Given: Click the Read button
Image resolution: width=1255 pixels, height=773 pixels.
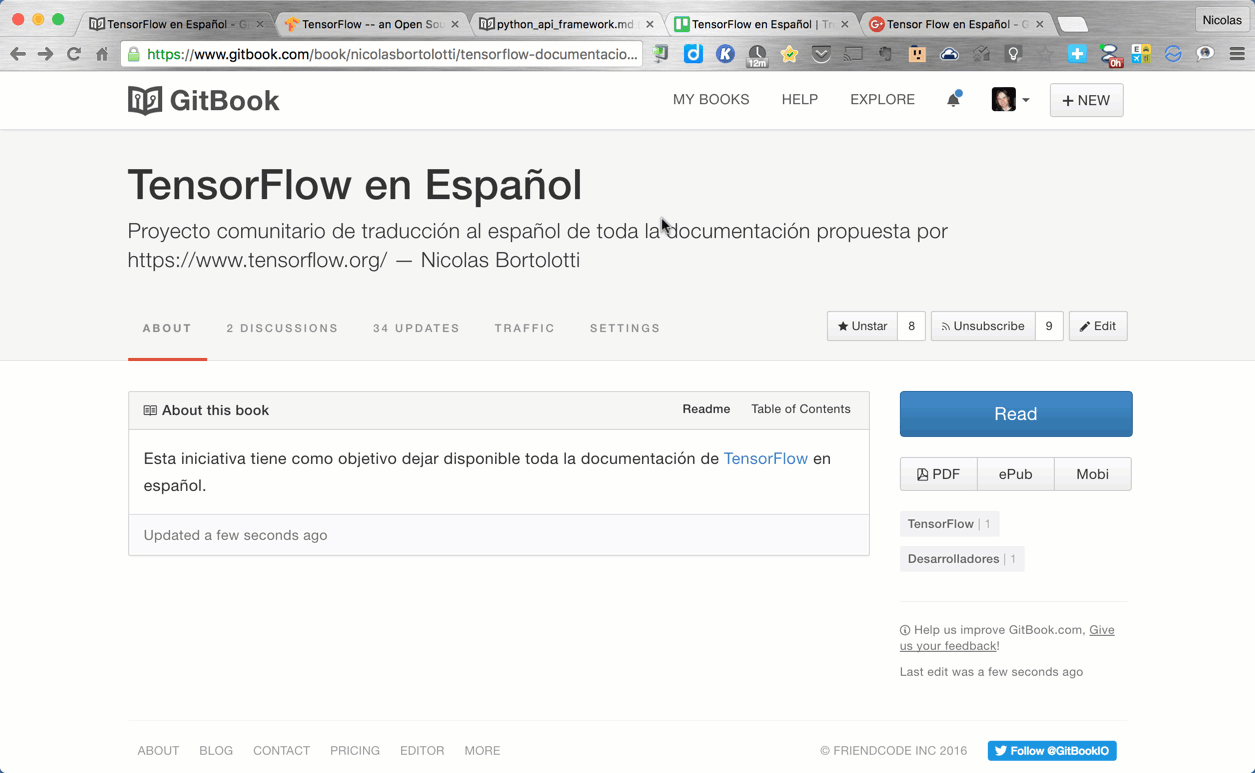Looking at the screenshot, I should click(x=1015, y=413).
